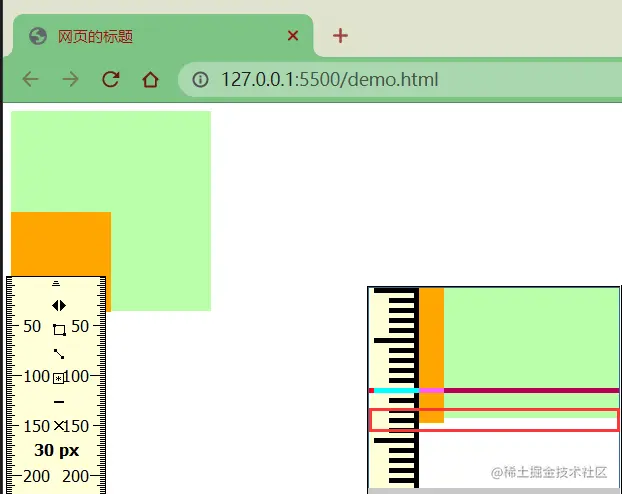Click the small eject-style icon at ruler top
This screenshot has width=622, height=494.
click(x=56, y=283)
